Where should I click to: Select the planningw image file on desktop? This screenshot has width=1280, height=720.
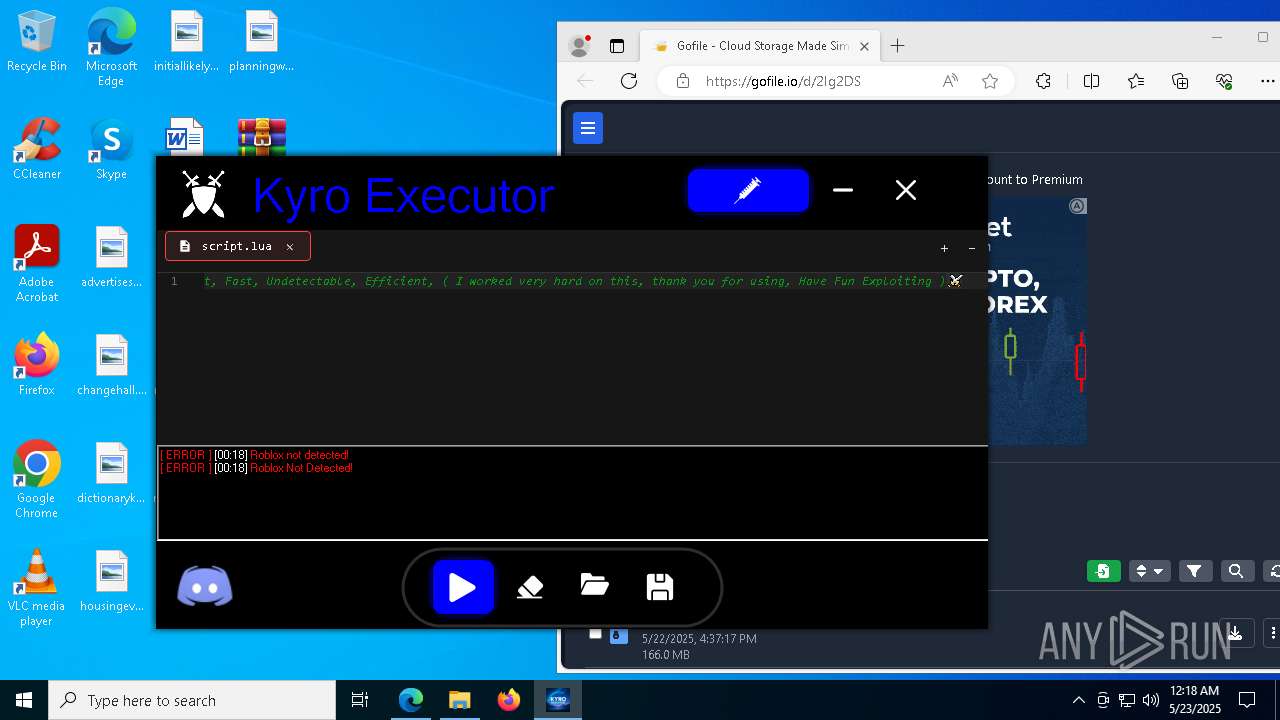click(261, 41)
